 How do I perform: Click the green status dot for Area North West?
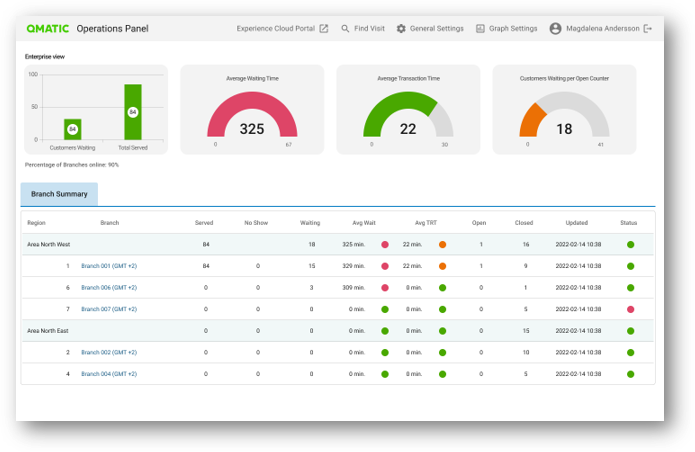pyautogui.click(x=631, y=245)
